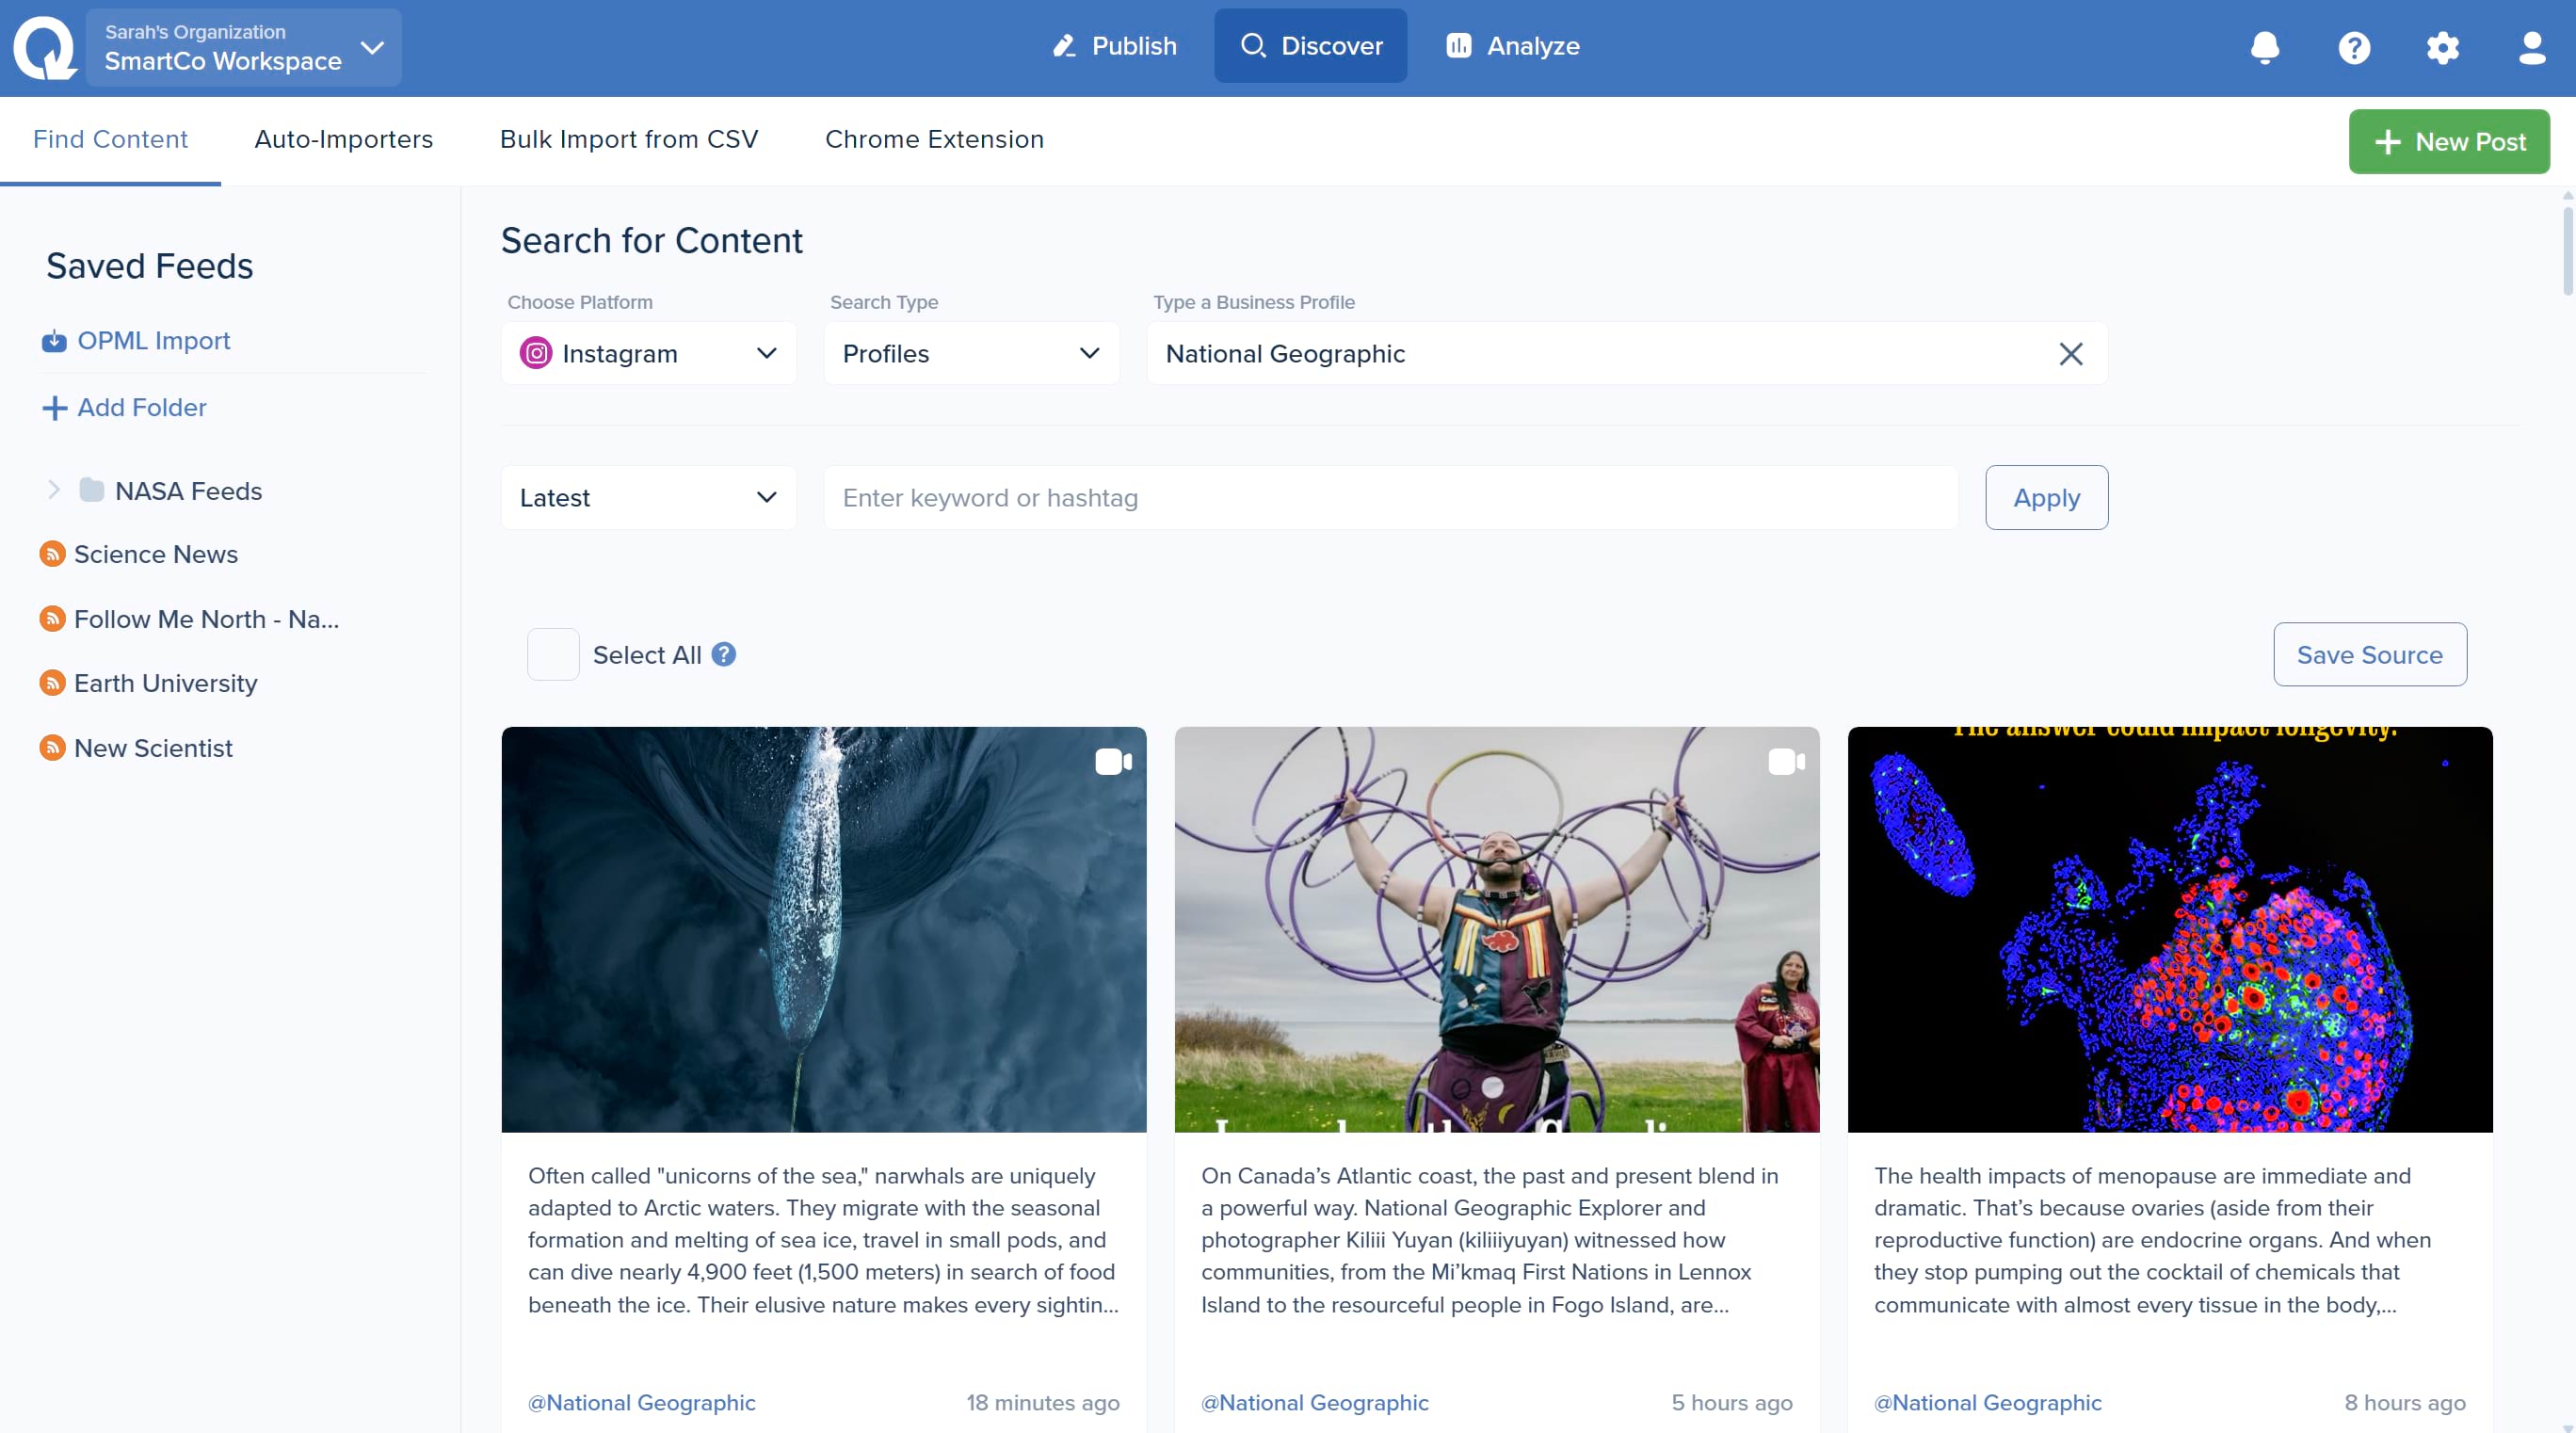Switch to the Auto-Importers tab
The height and width of the screenshot is (1433, 2576).
tap(343, 139)
